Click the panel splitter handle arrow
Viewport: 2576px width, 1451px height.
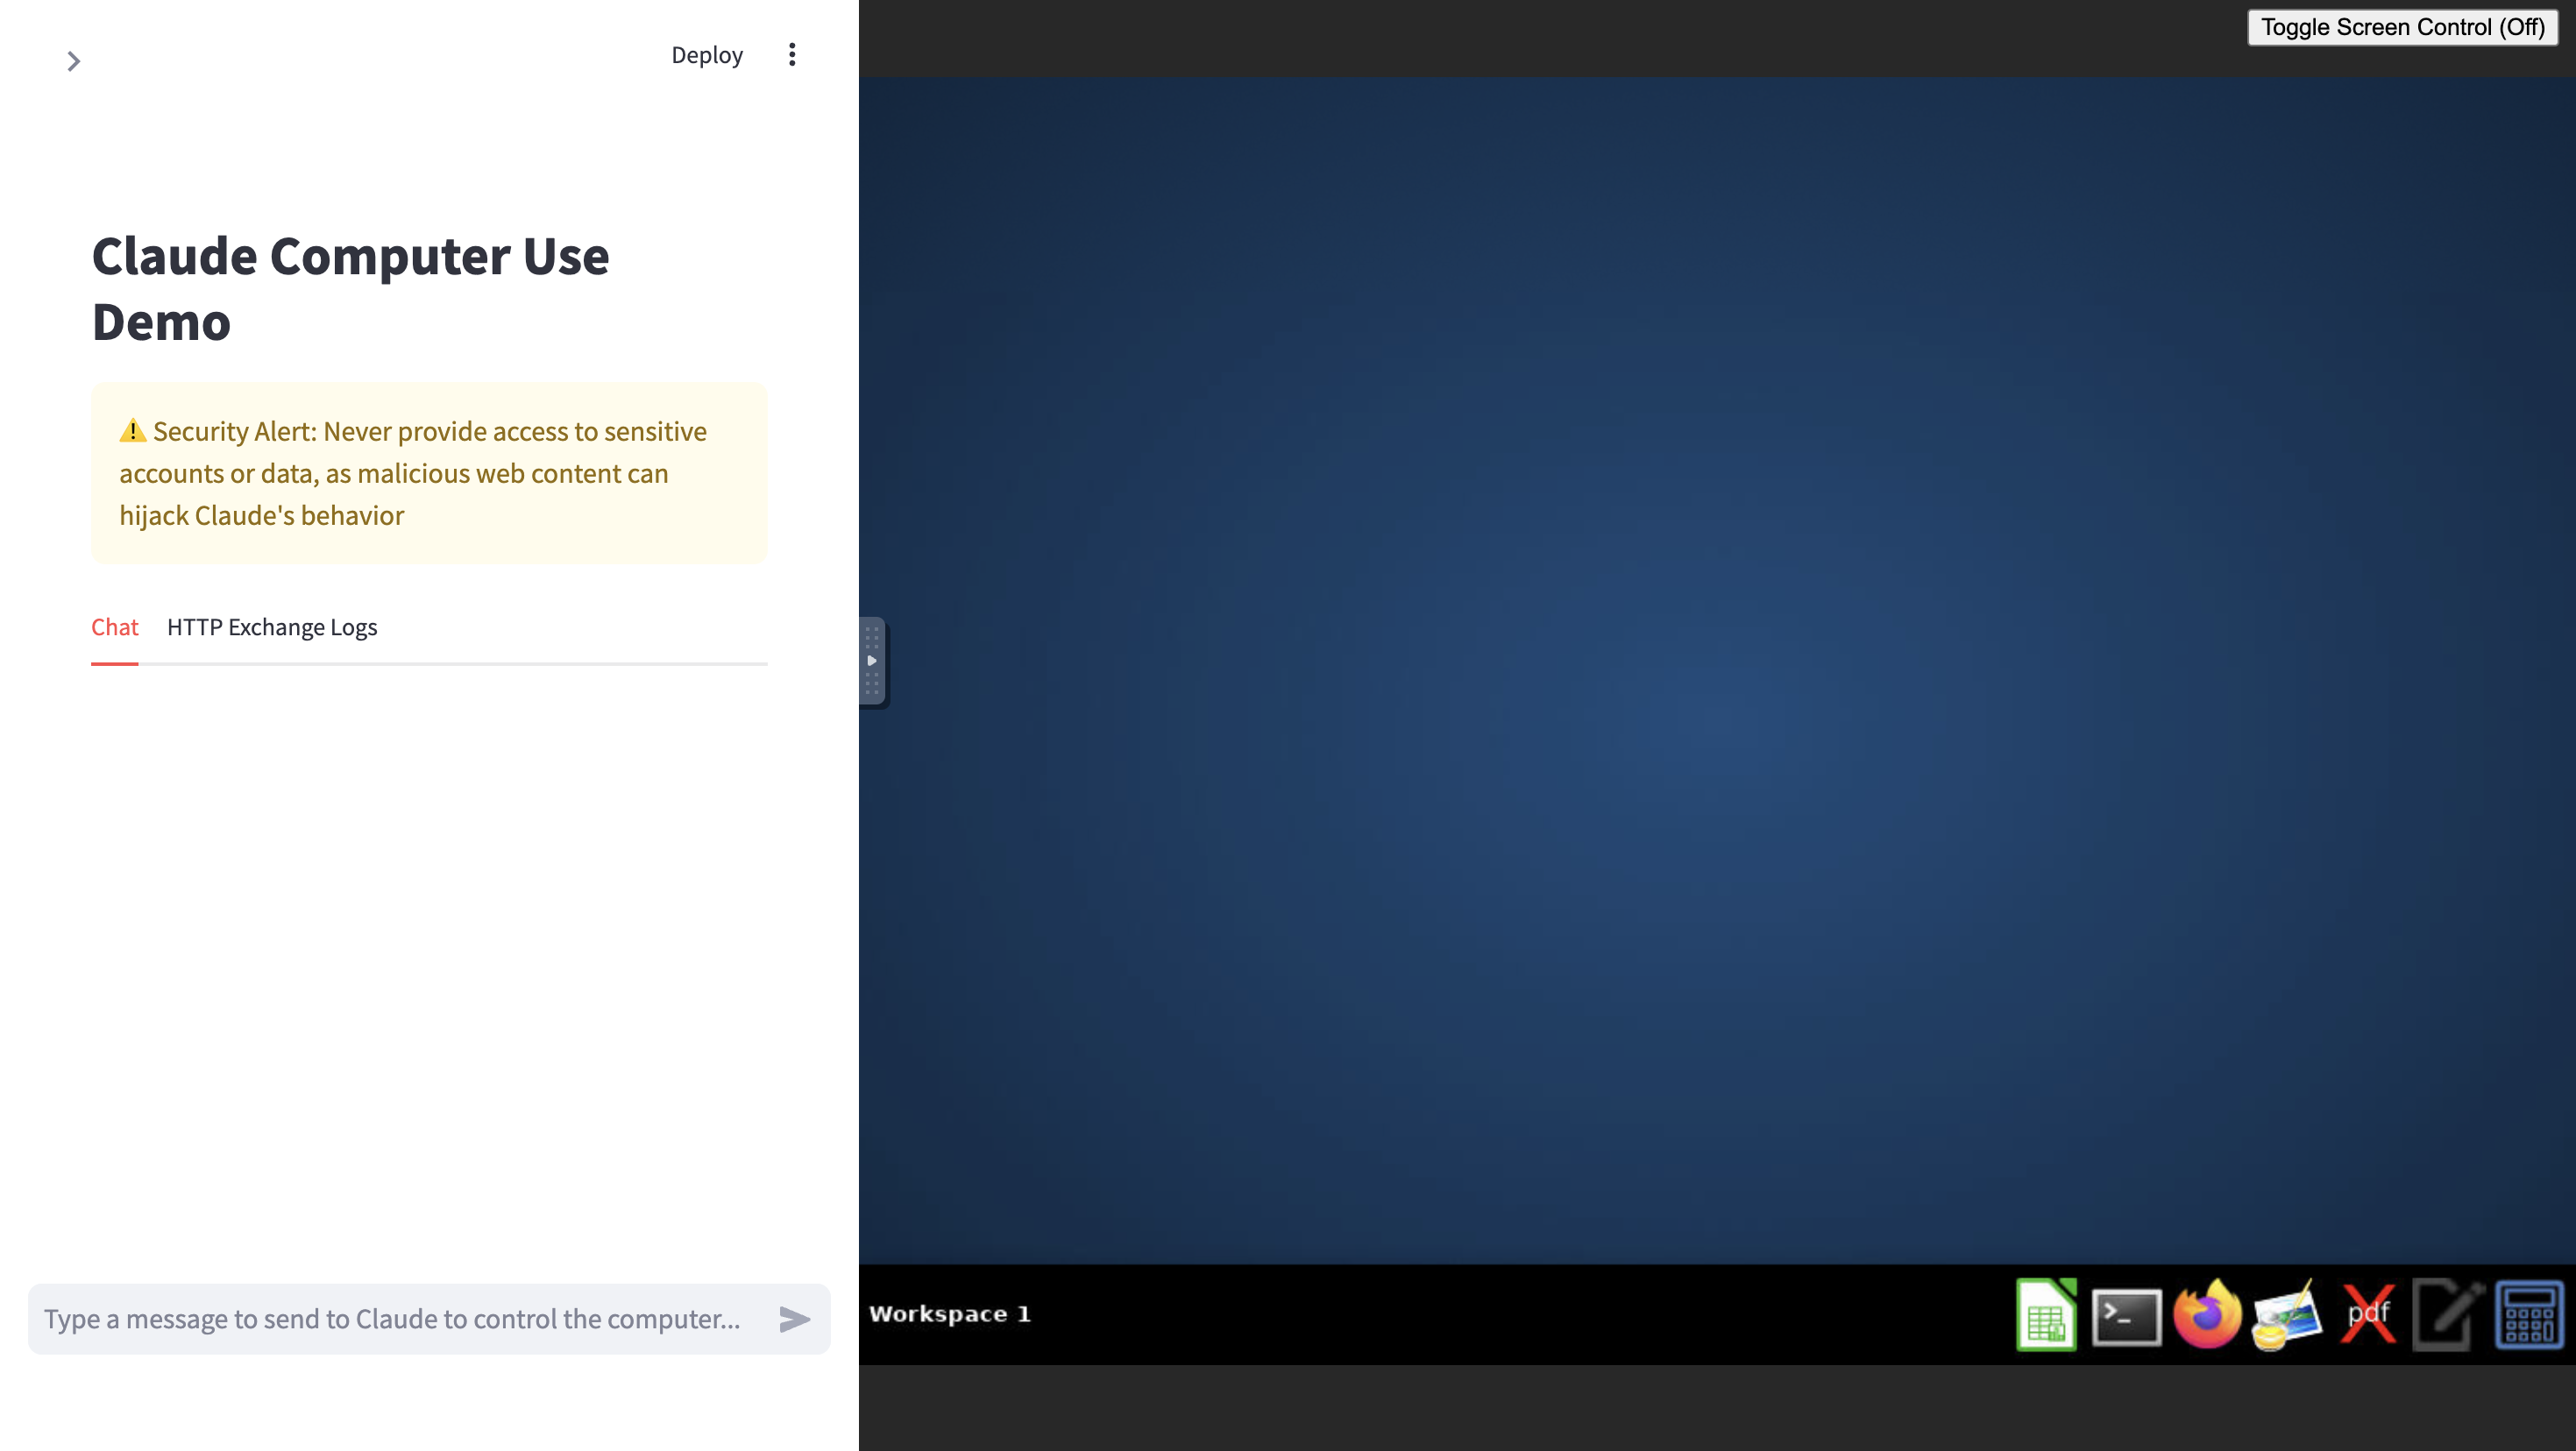tap(872, 661)
